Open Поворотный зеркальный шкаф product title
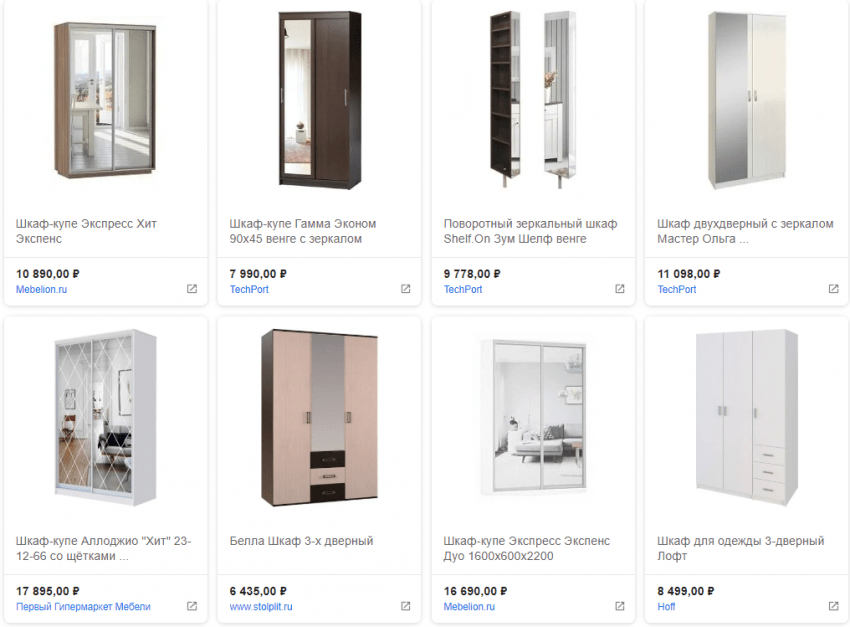The image size is (850, 627). coord(530,231)
